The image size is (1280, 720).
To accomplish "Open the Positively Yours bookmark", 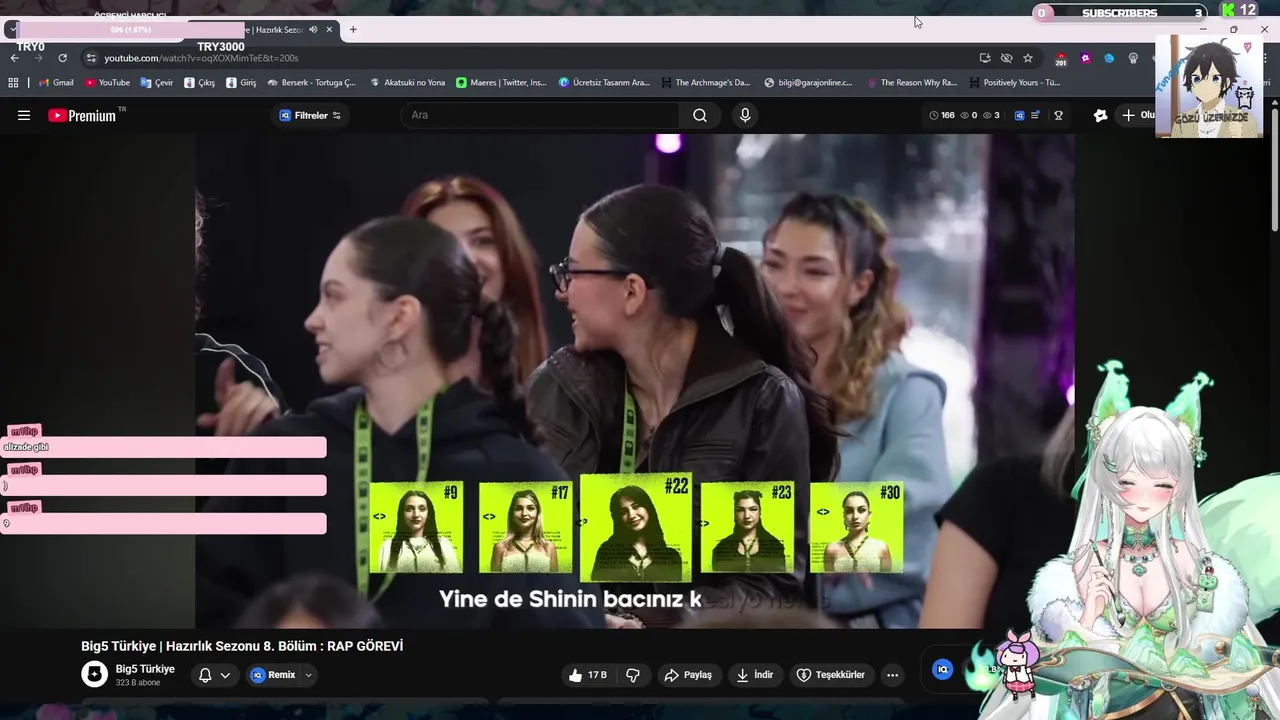I will (x=1014, y=83).
